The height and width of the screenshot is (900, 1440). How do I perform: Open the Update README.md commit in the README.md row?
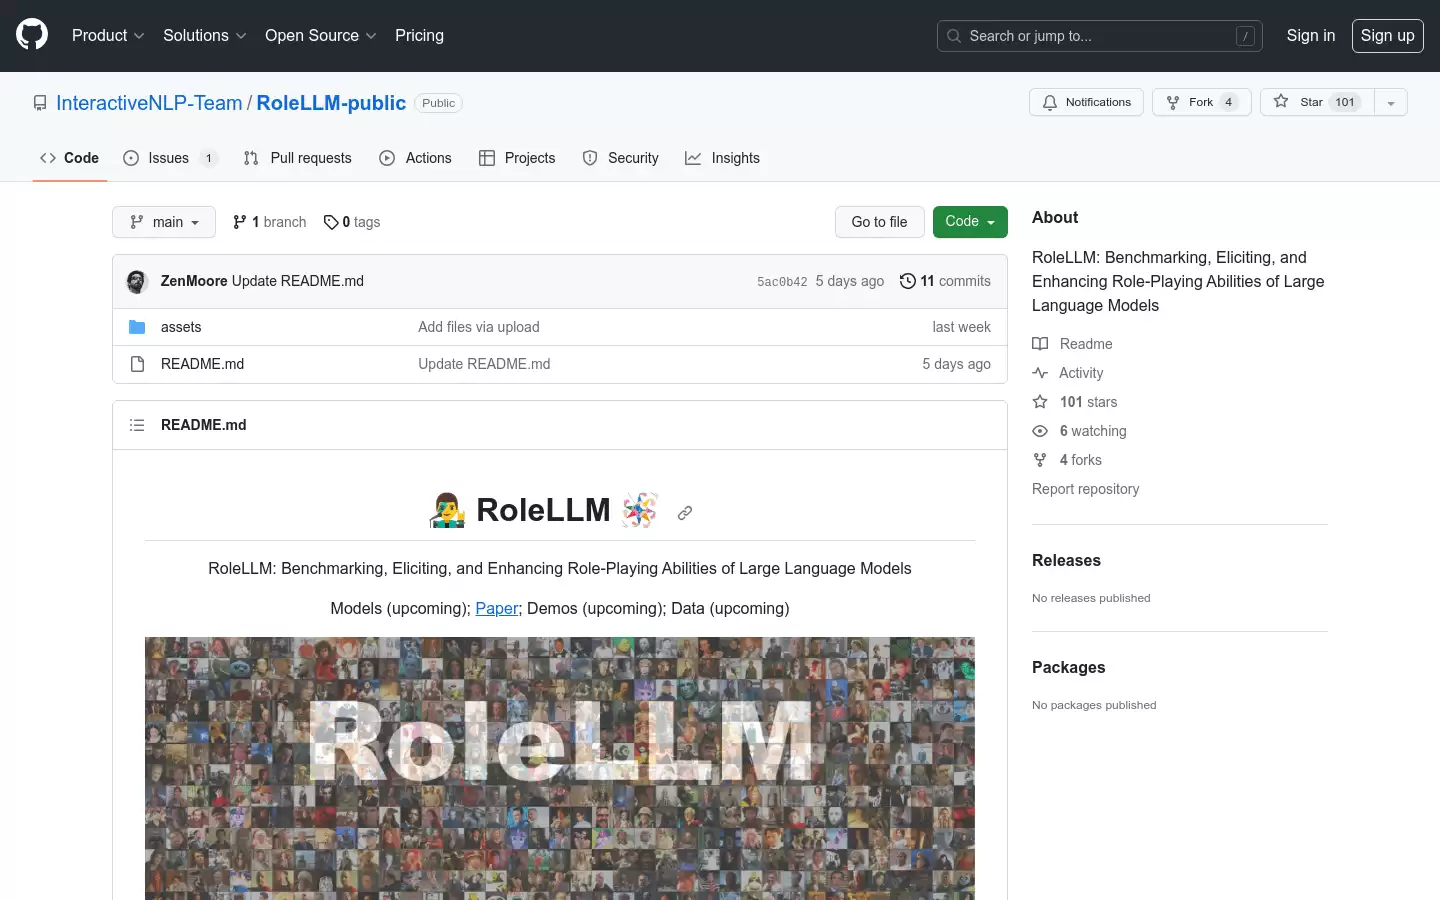(x=484, y=364)
